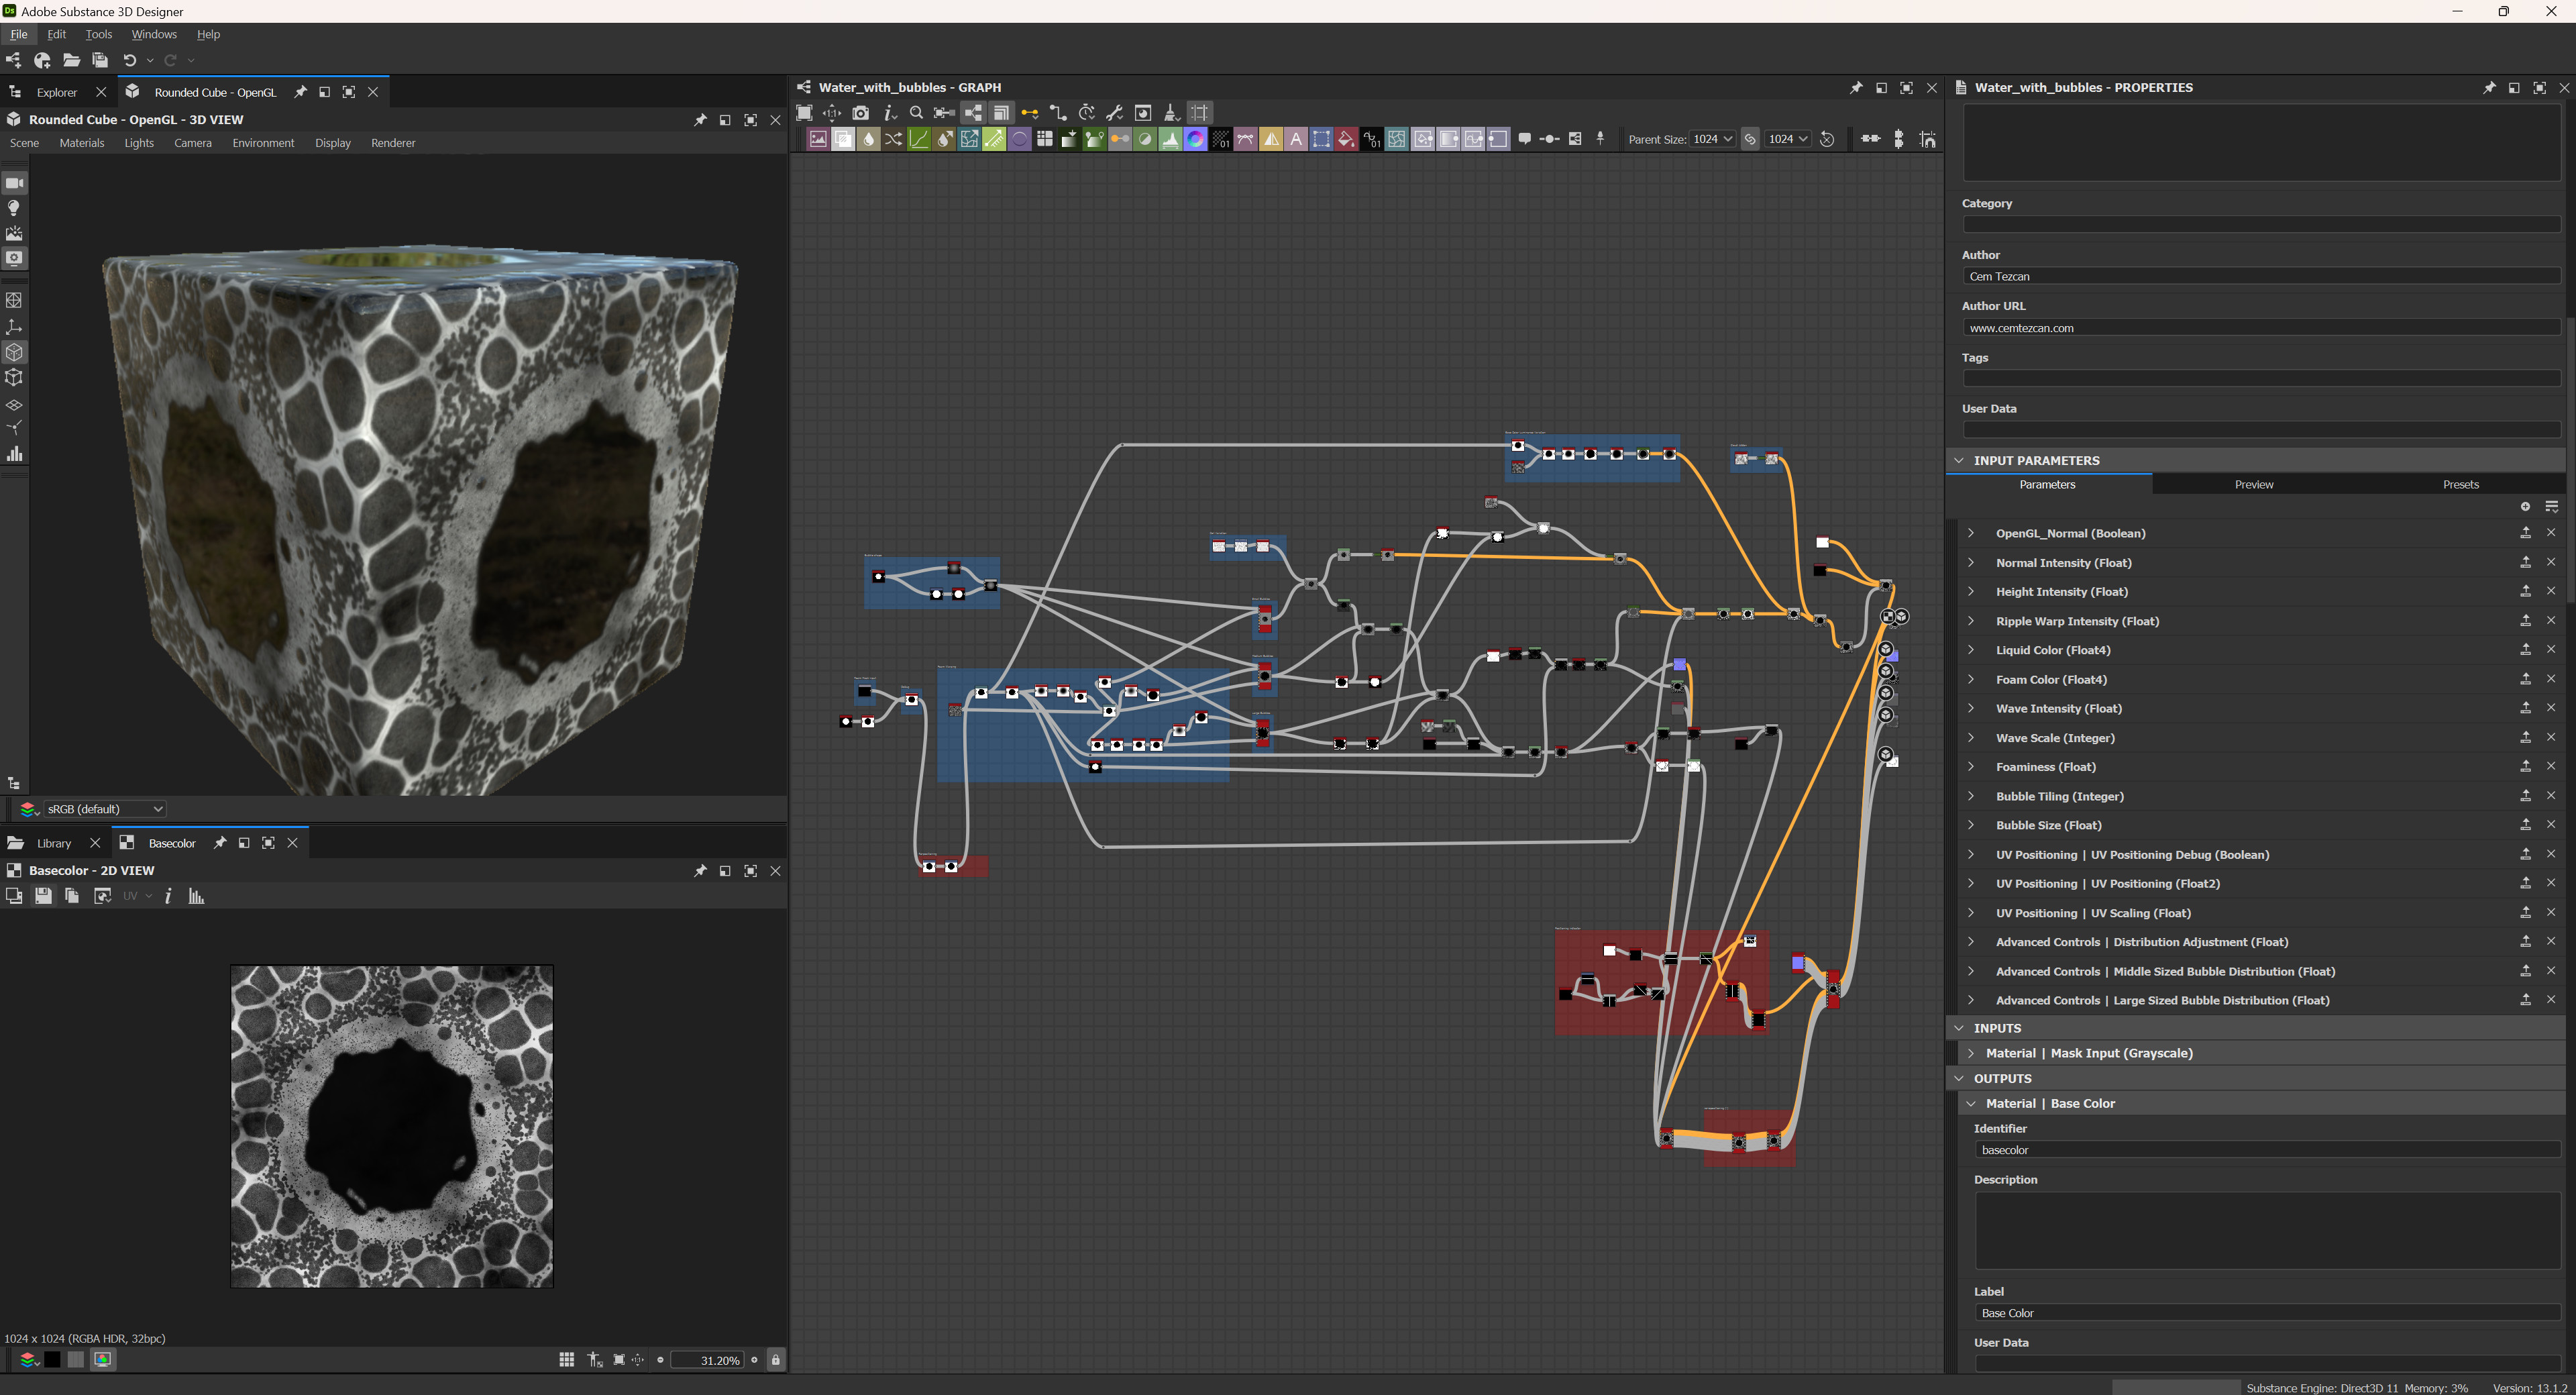The width and height of the screenshot is (2576, 1395).
Task: Click the clean graph broom icon
Action: 1171,113
